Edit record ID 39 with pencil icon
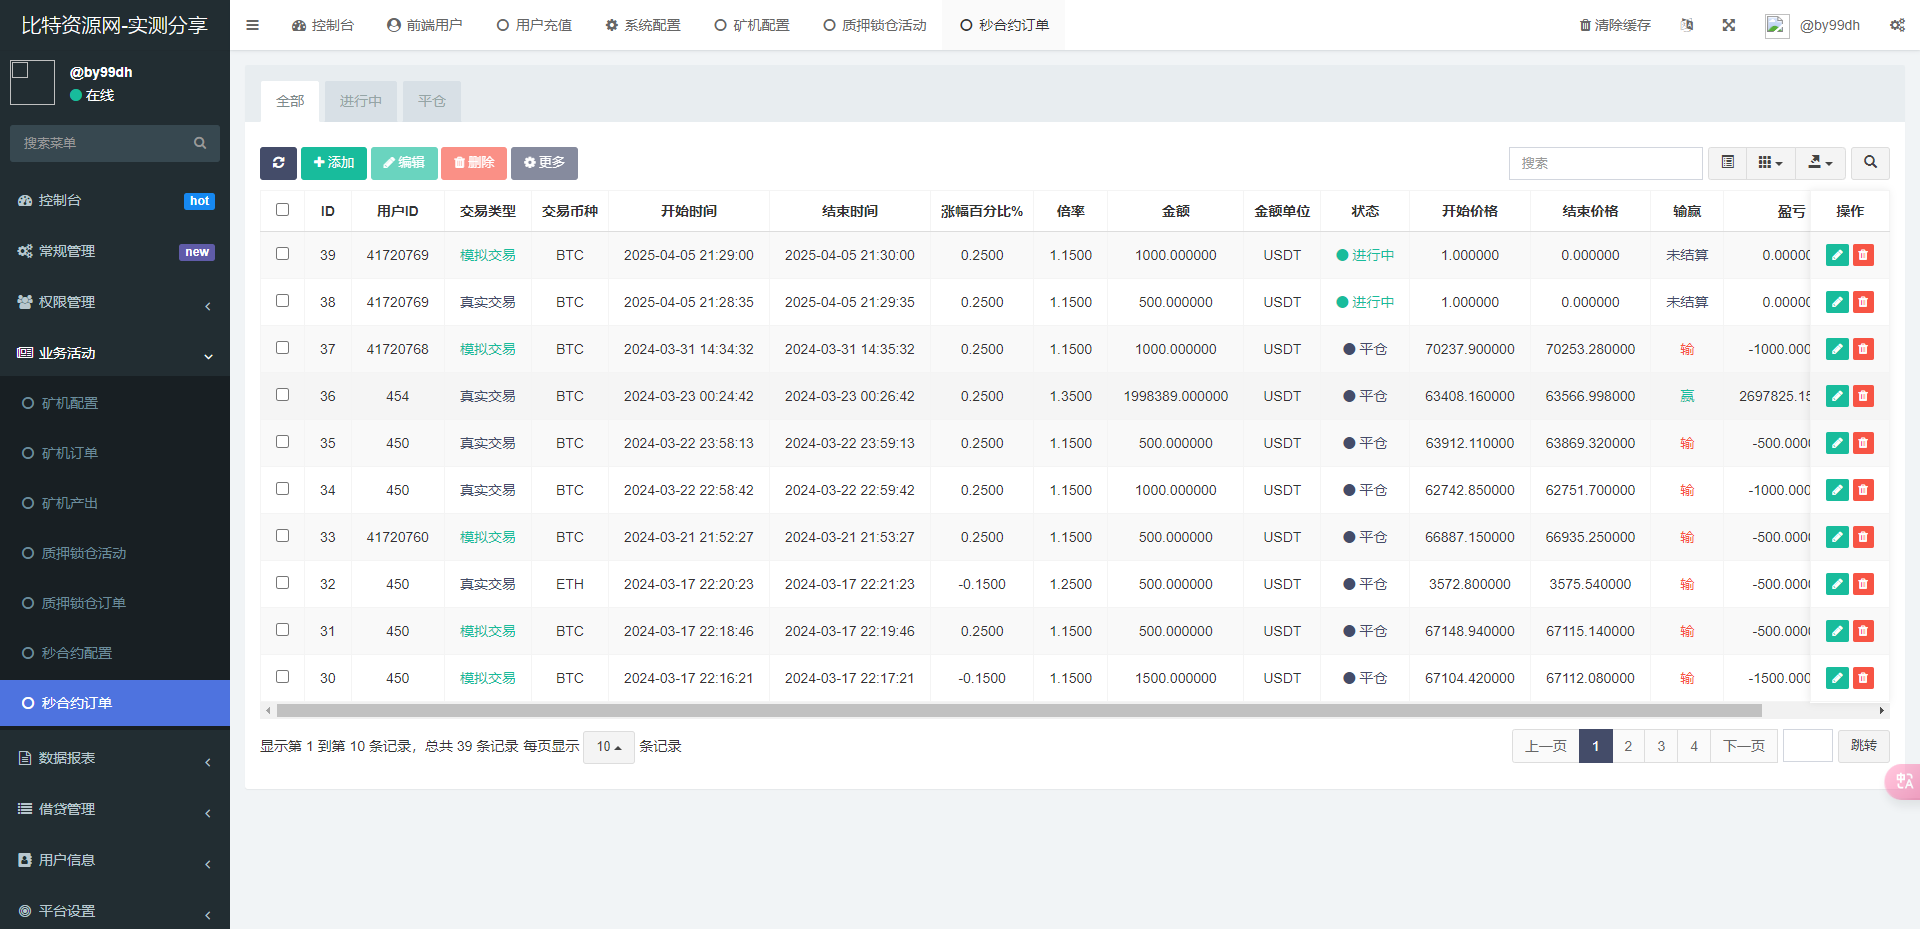Viewport: 1920px width, 929px height. click(1837, 255)
